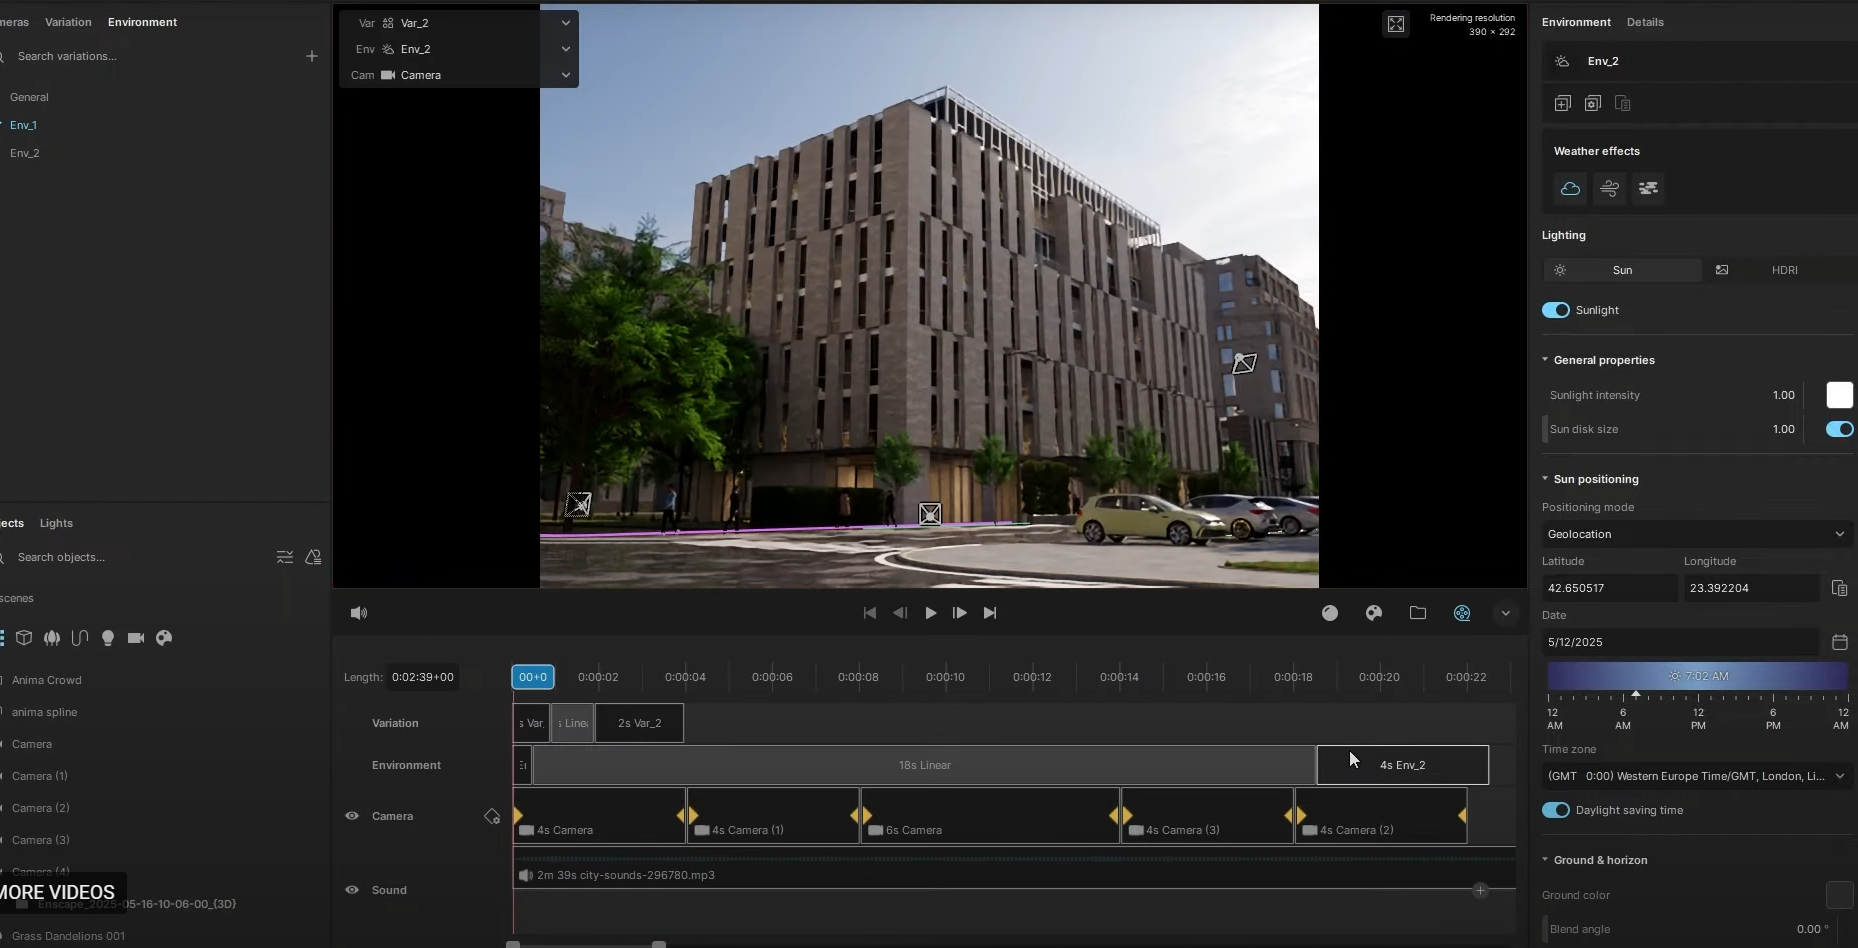Open the Cam Camera dropdown
The height and width of the screenshot is (948, 1858).
[566, 75]
